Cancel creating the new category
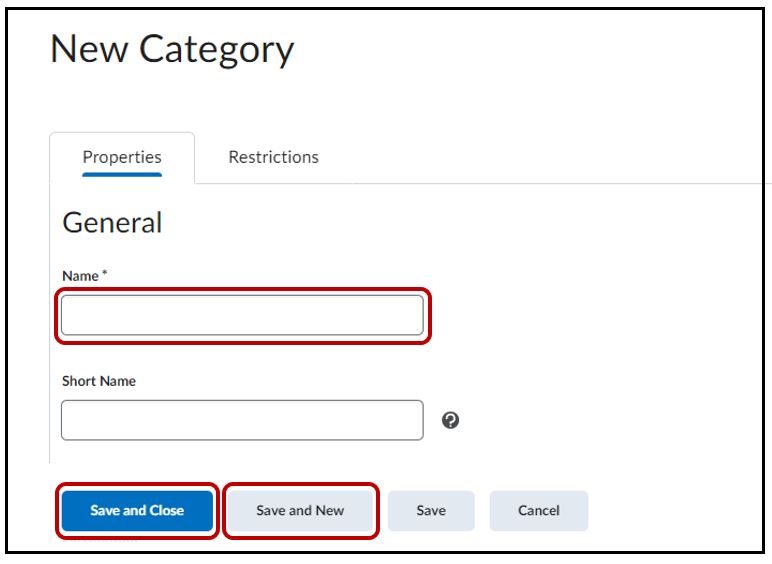The height and width of the screenshot is (564, 772). tap(538, 510)
